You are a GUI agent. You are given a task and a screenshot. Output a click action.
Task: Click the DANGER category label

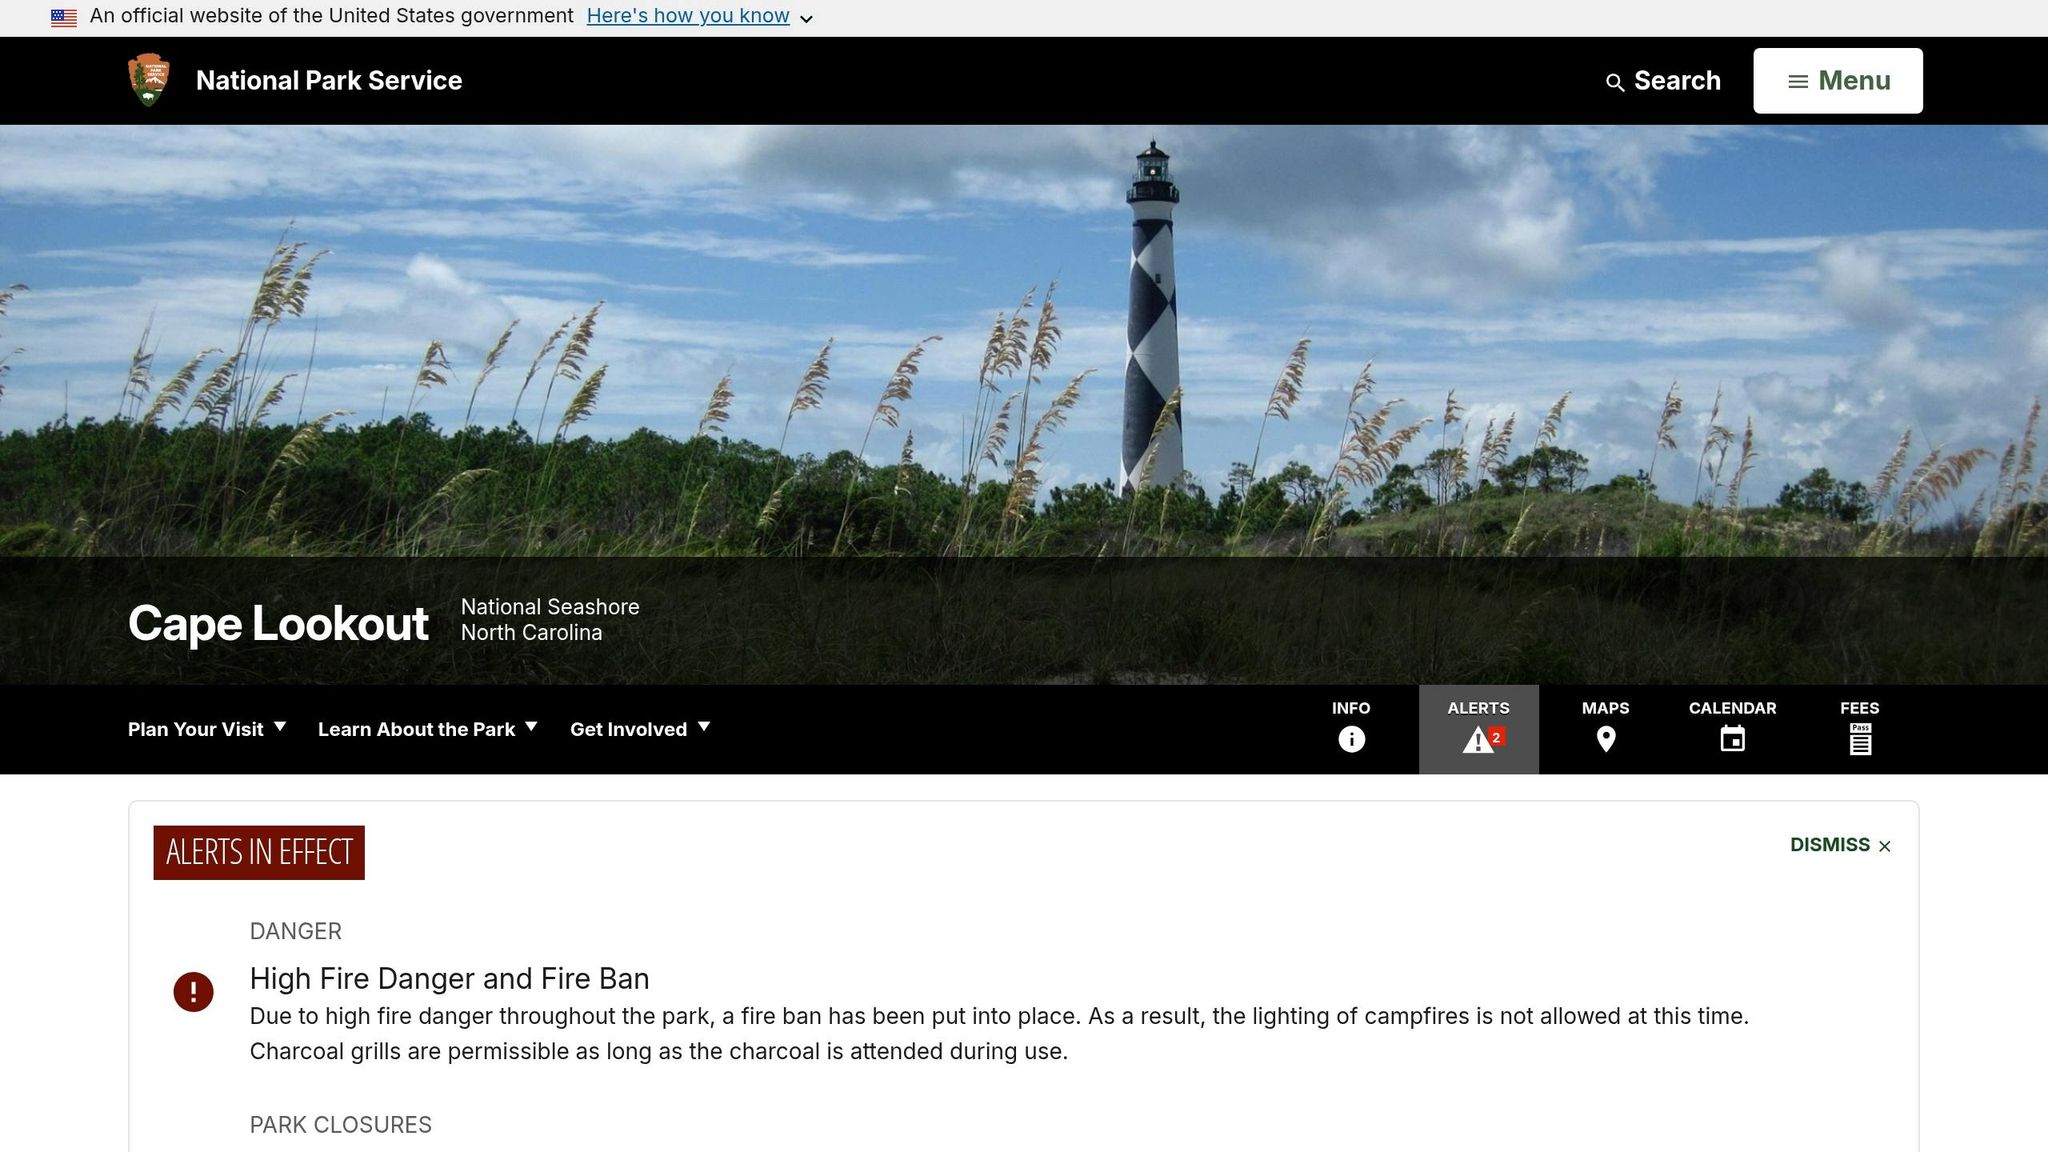pos(296,931)
